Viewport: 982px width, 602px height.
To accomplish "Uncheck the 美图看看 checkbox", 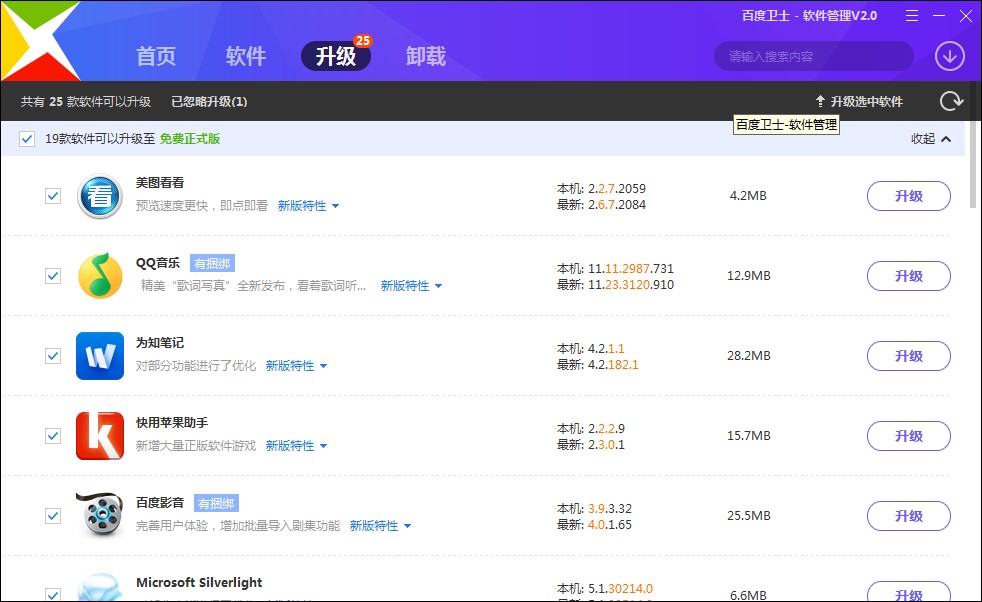I will coord(53,196).
